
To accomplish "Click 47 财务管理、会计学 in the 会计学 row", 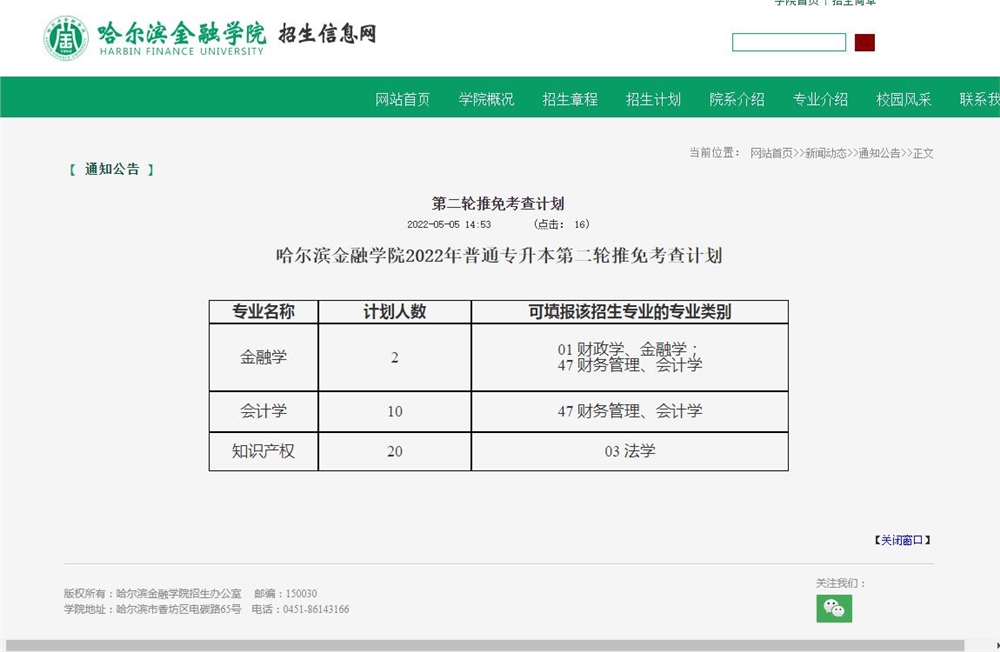I will (629, 411).
